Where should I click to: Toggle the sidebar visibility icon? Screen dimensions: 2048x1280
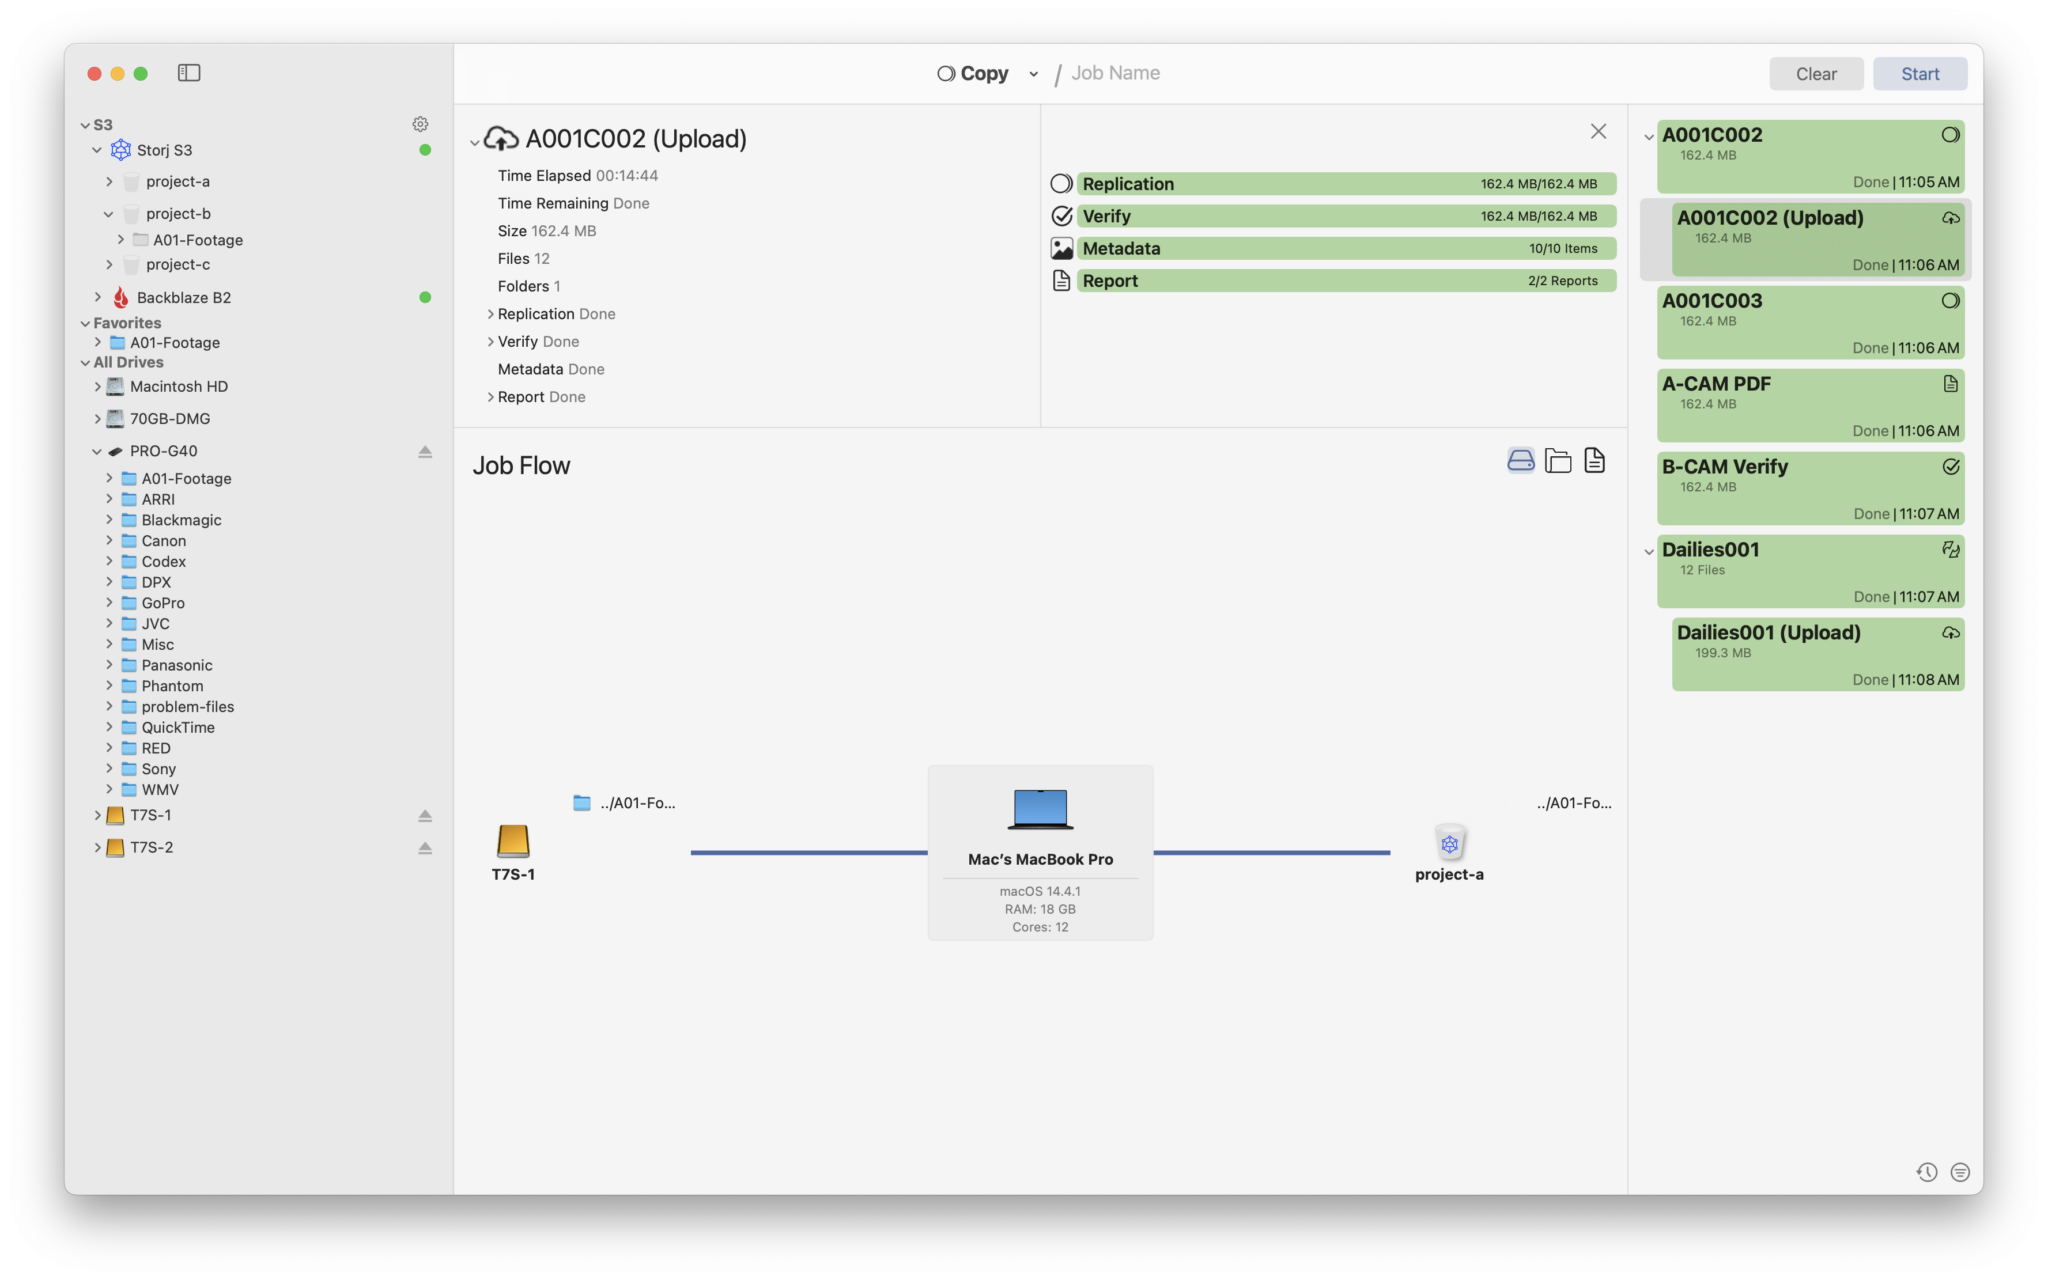click(x=189, y=72)
